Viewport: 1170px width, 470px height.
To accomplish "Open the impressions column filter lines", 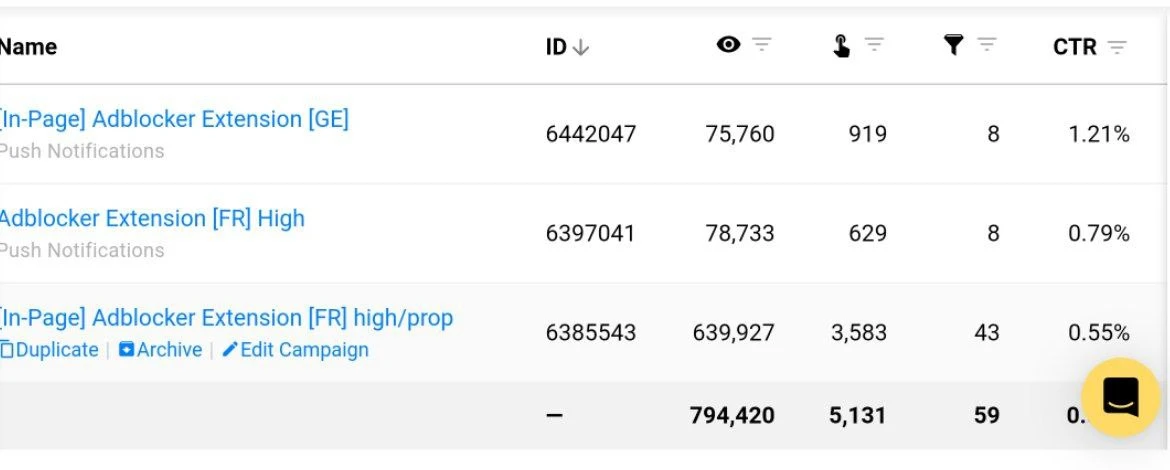I will 761,45.
